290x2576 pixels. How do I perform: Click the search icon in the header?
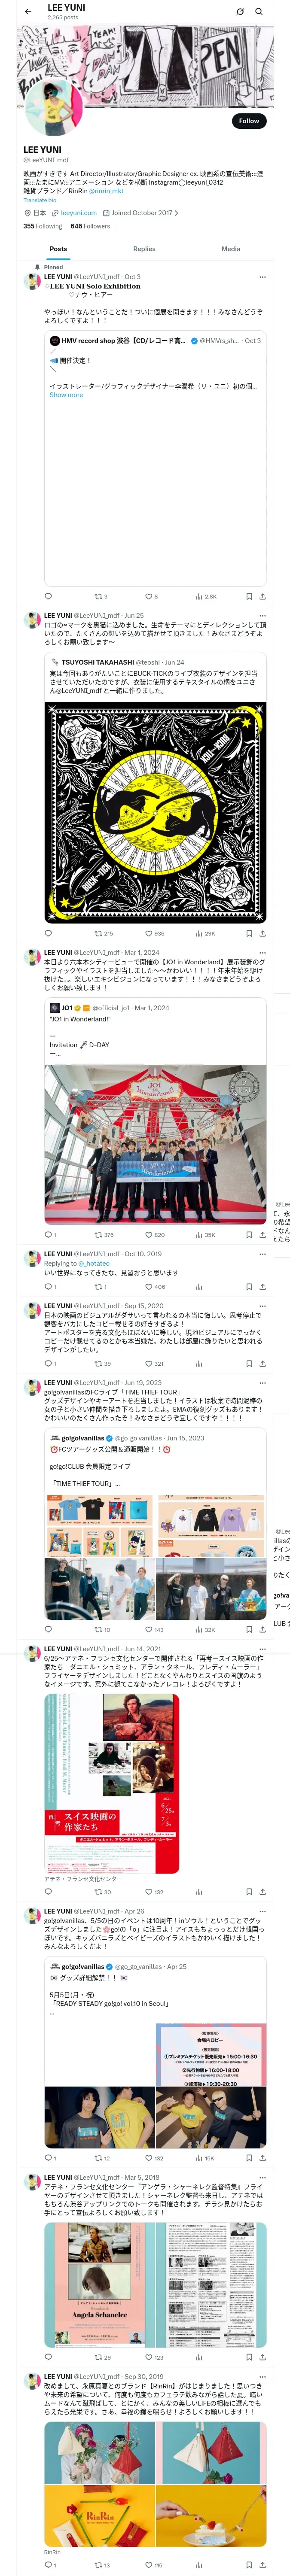[259, 12]
